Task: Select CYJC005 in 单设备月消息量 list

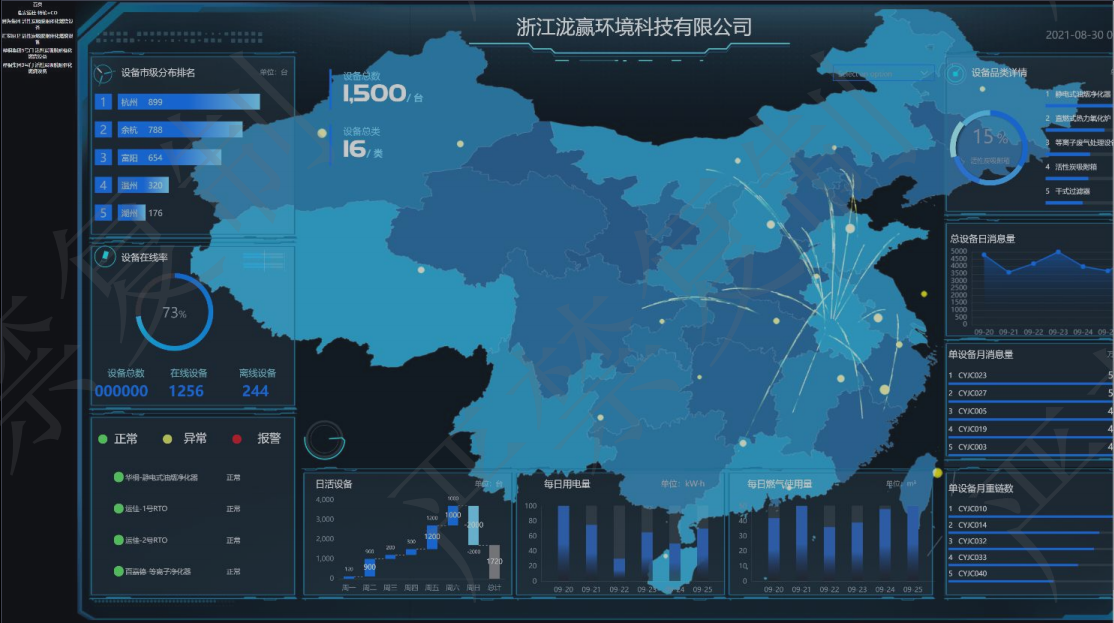Action: coord(972,411)
